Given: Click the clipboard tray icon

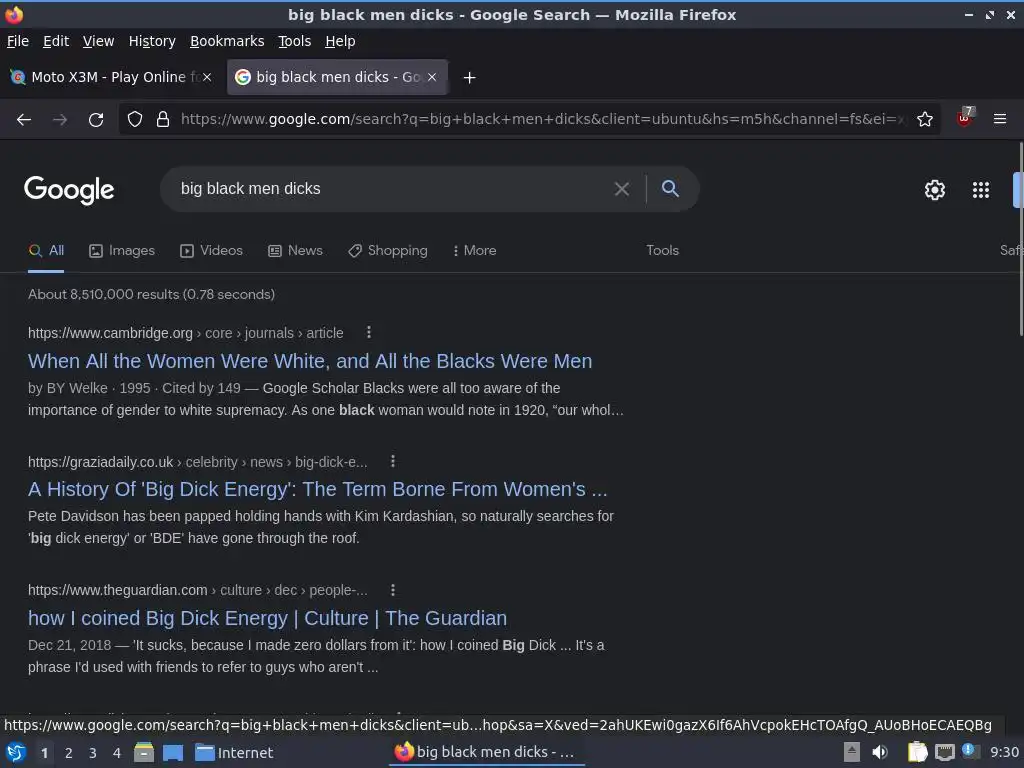Looking at the screenshot, I should (x=918, y=752).
